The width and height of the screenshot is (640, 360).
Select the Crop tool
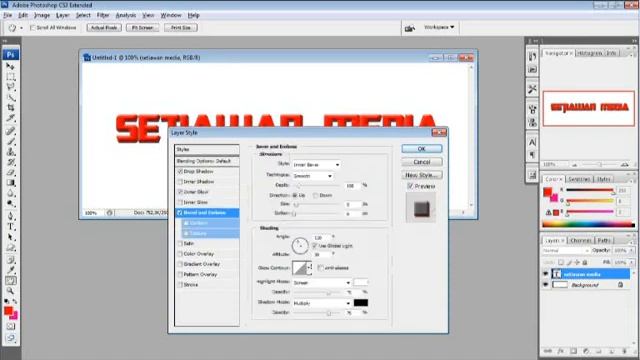pos(11,108)
